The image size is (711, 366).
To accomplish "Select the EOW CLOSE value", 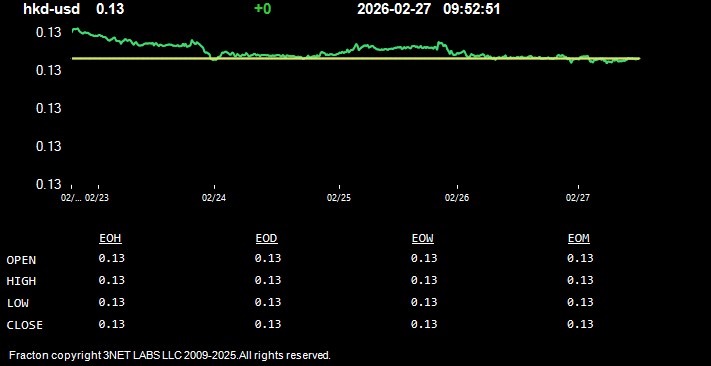I will click(424, 324).
